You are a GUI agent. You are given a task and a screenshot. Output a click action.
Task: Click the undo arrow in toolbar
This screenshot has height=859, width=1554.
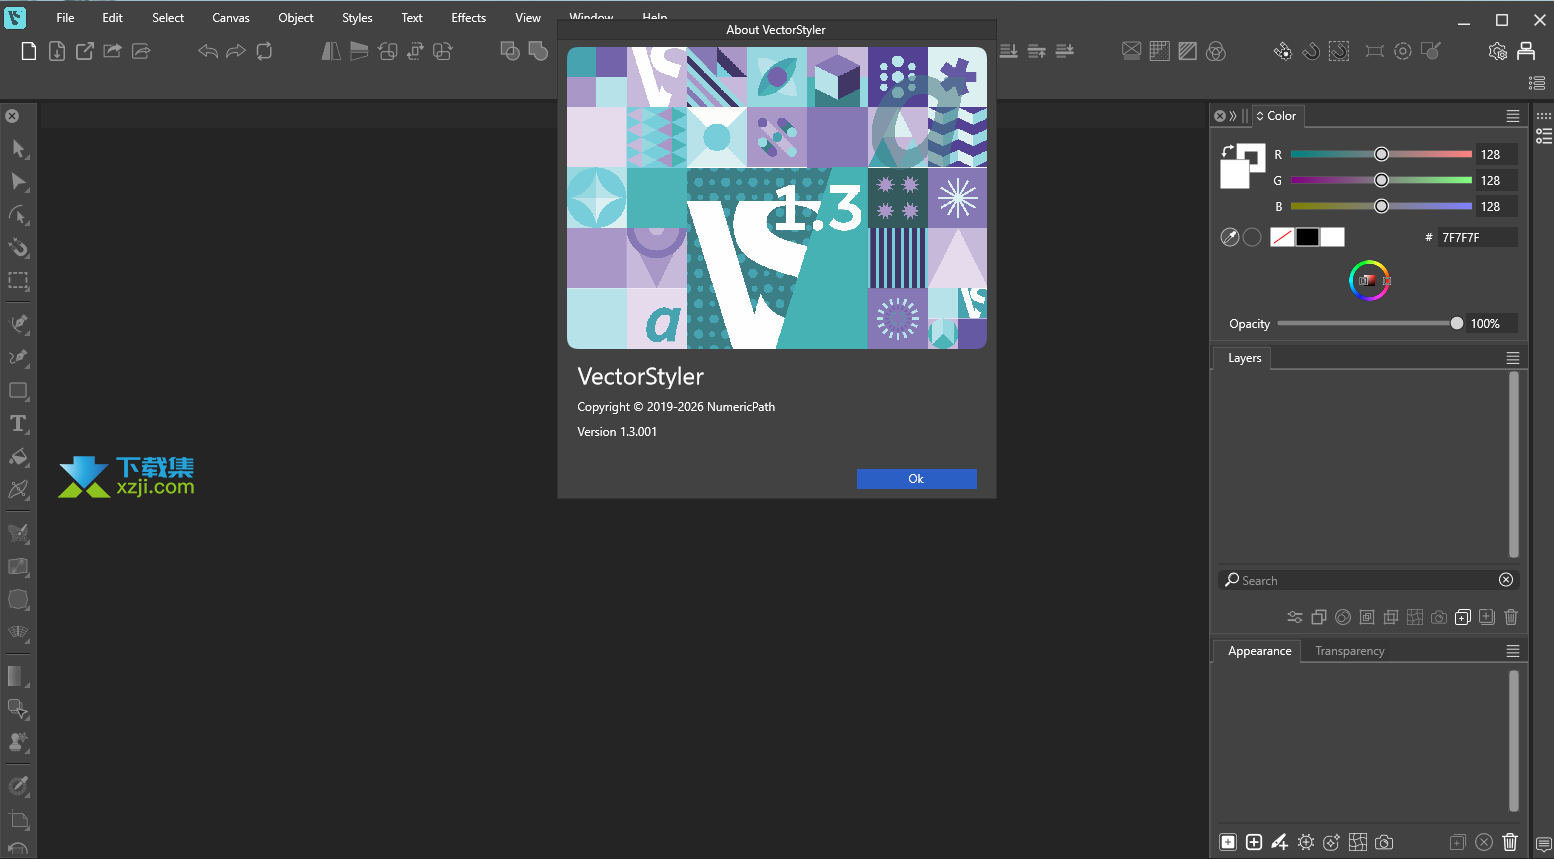point(207,51)
